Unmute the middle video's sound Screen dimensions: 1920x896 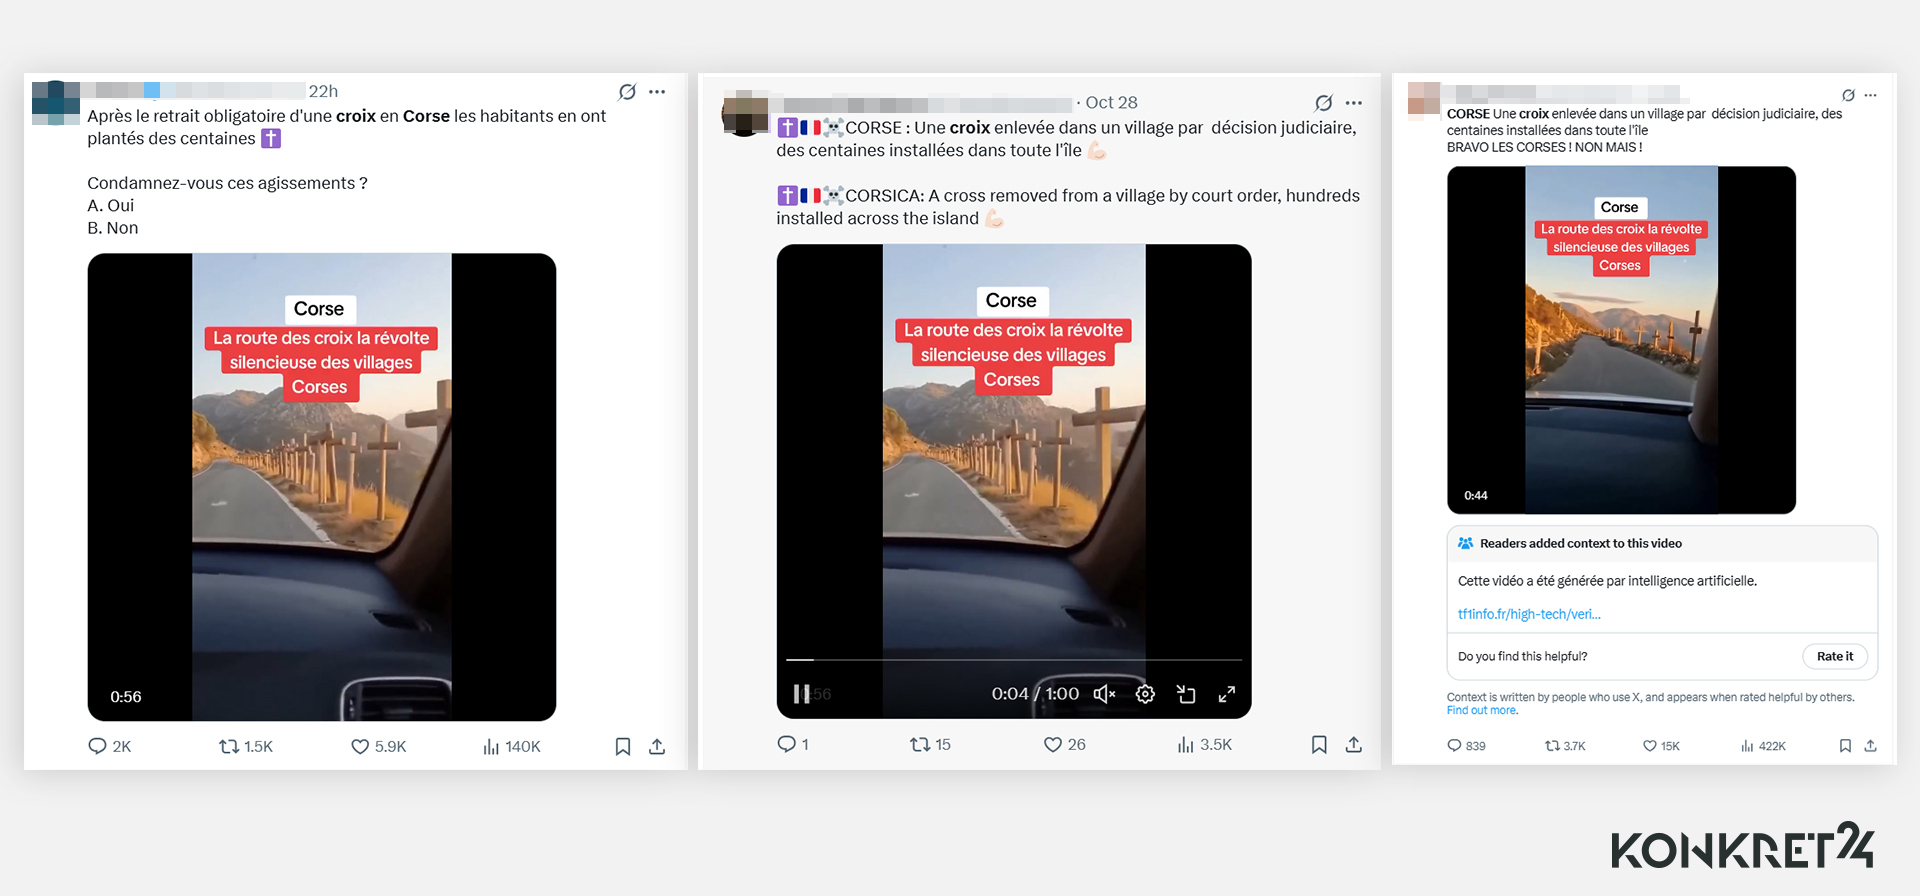click(1104, 694)
